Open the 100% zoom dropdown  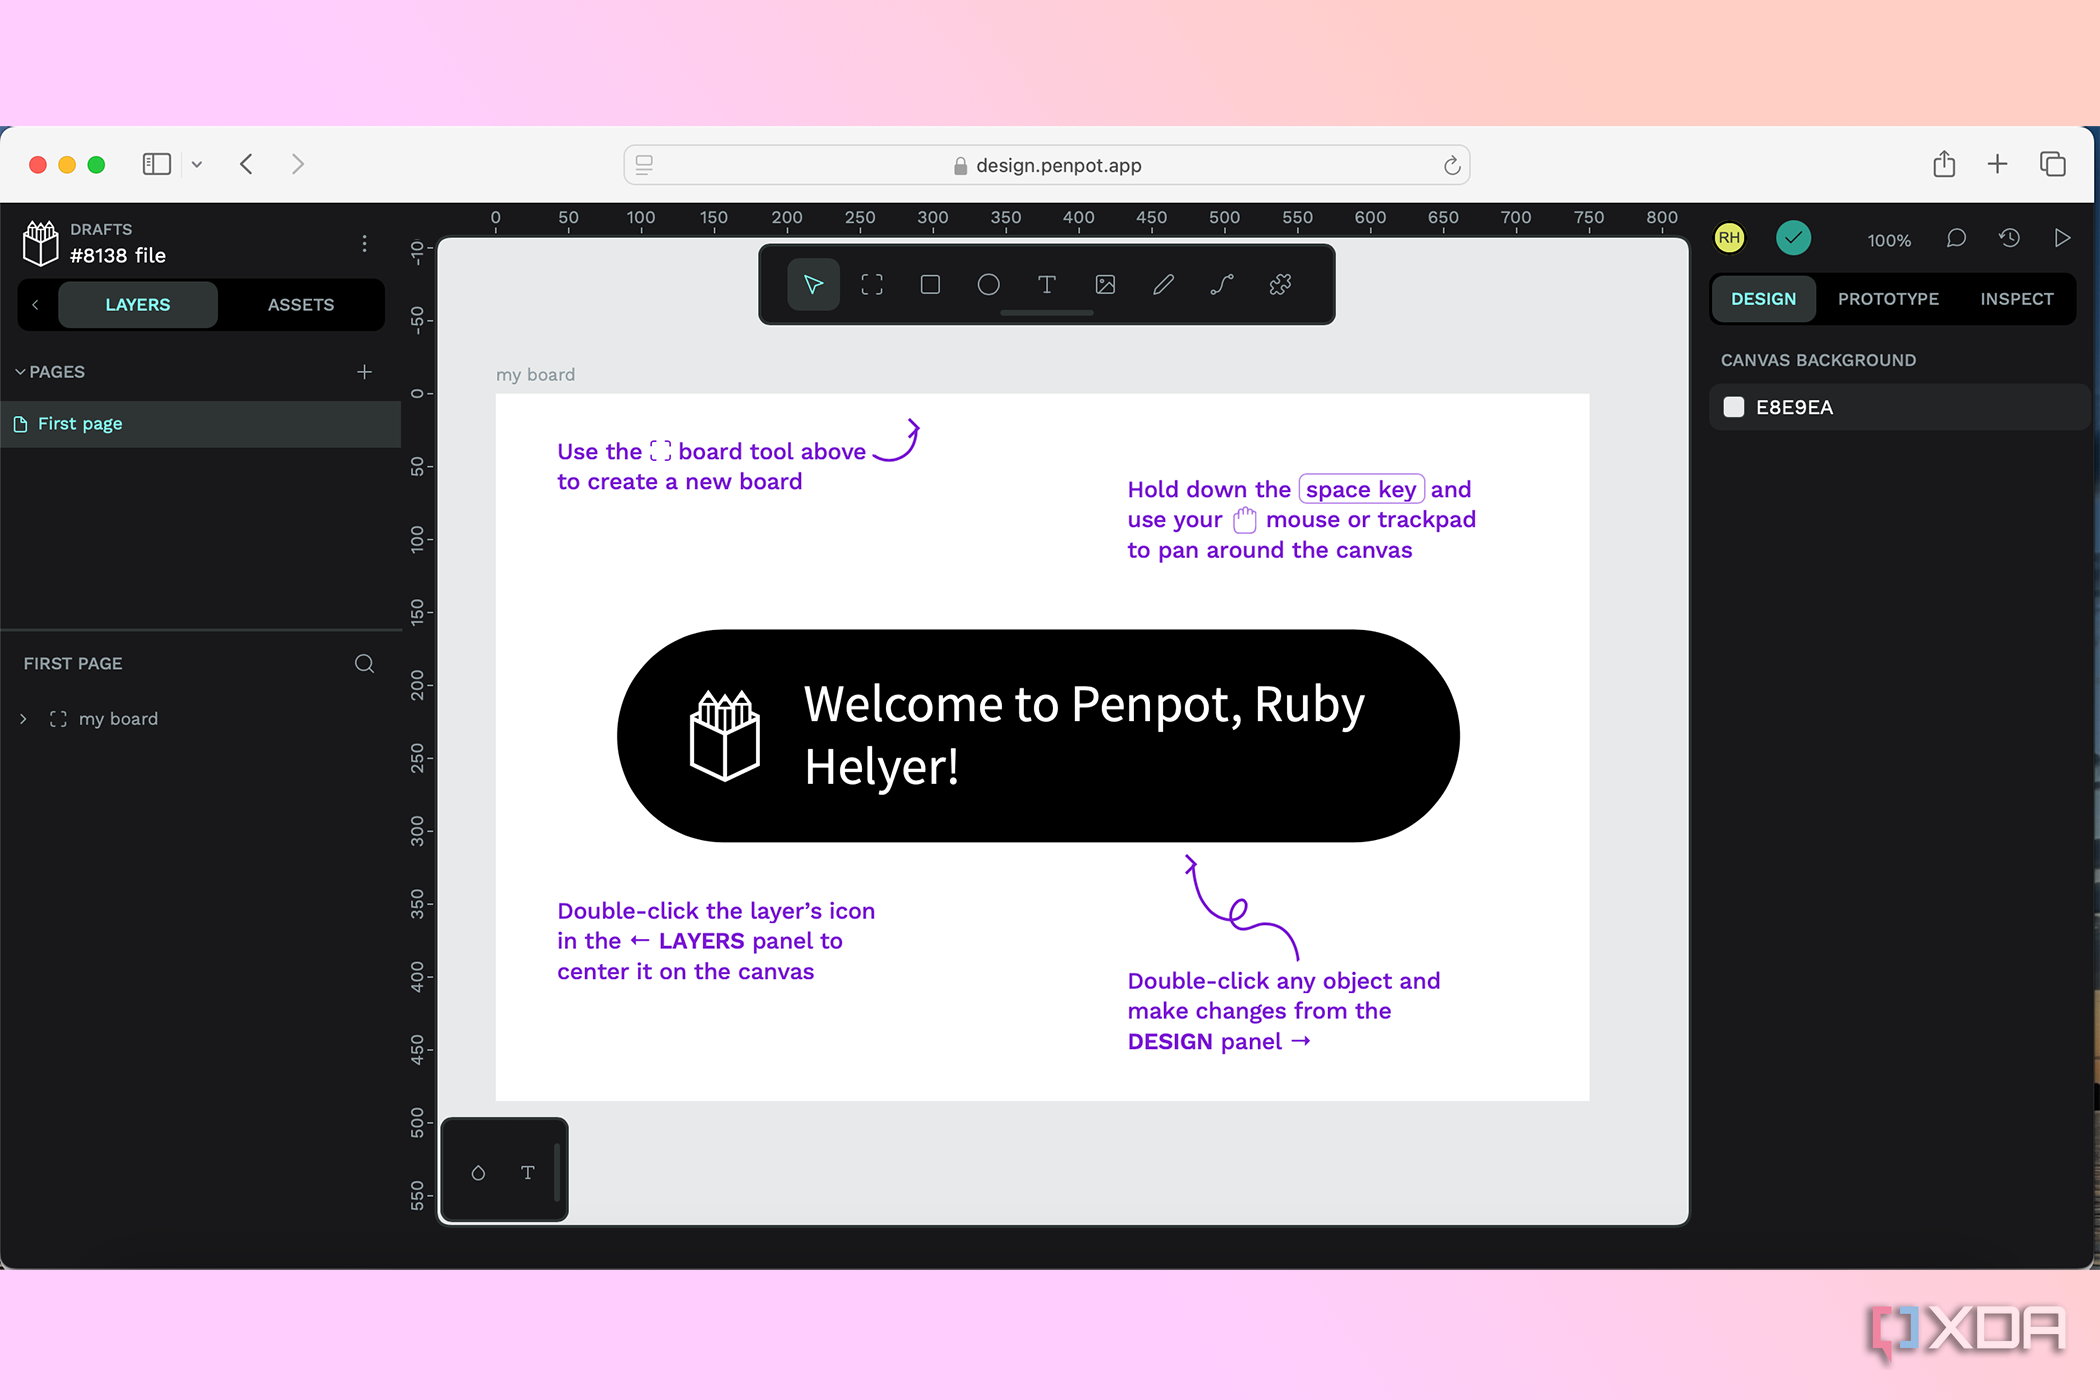tap(1889, 240)
